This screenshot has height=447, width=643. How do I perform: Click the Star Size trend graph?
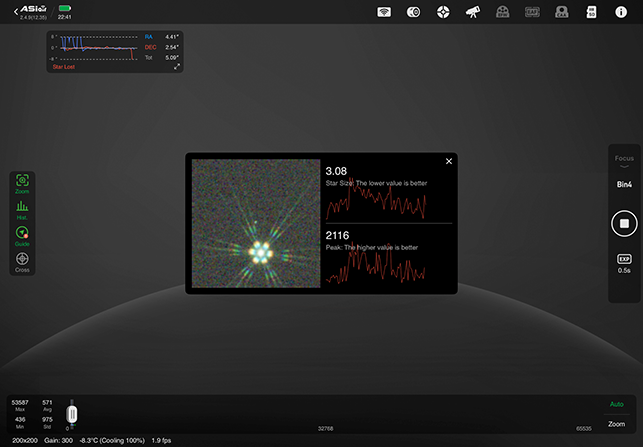point(376,198)
